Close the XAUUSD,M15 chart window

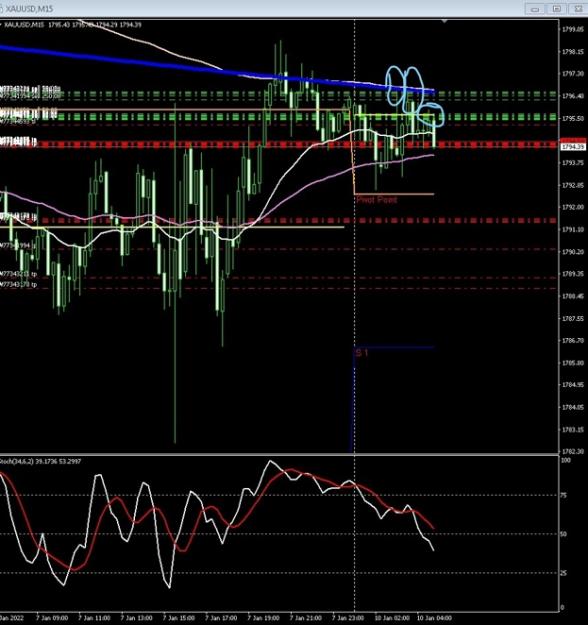click(x=578, y=8)
